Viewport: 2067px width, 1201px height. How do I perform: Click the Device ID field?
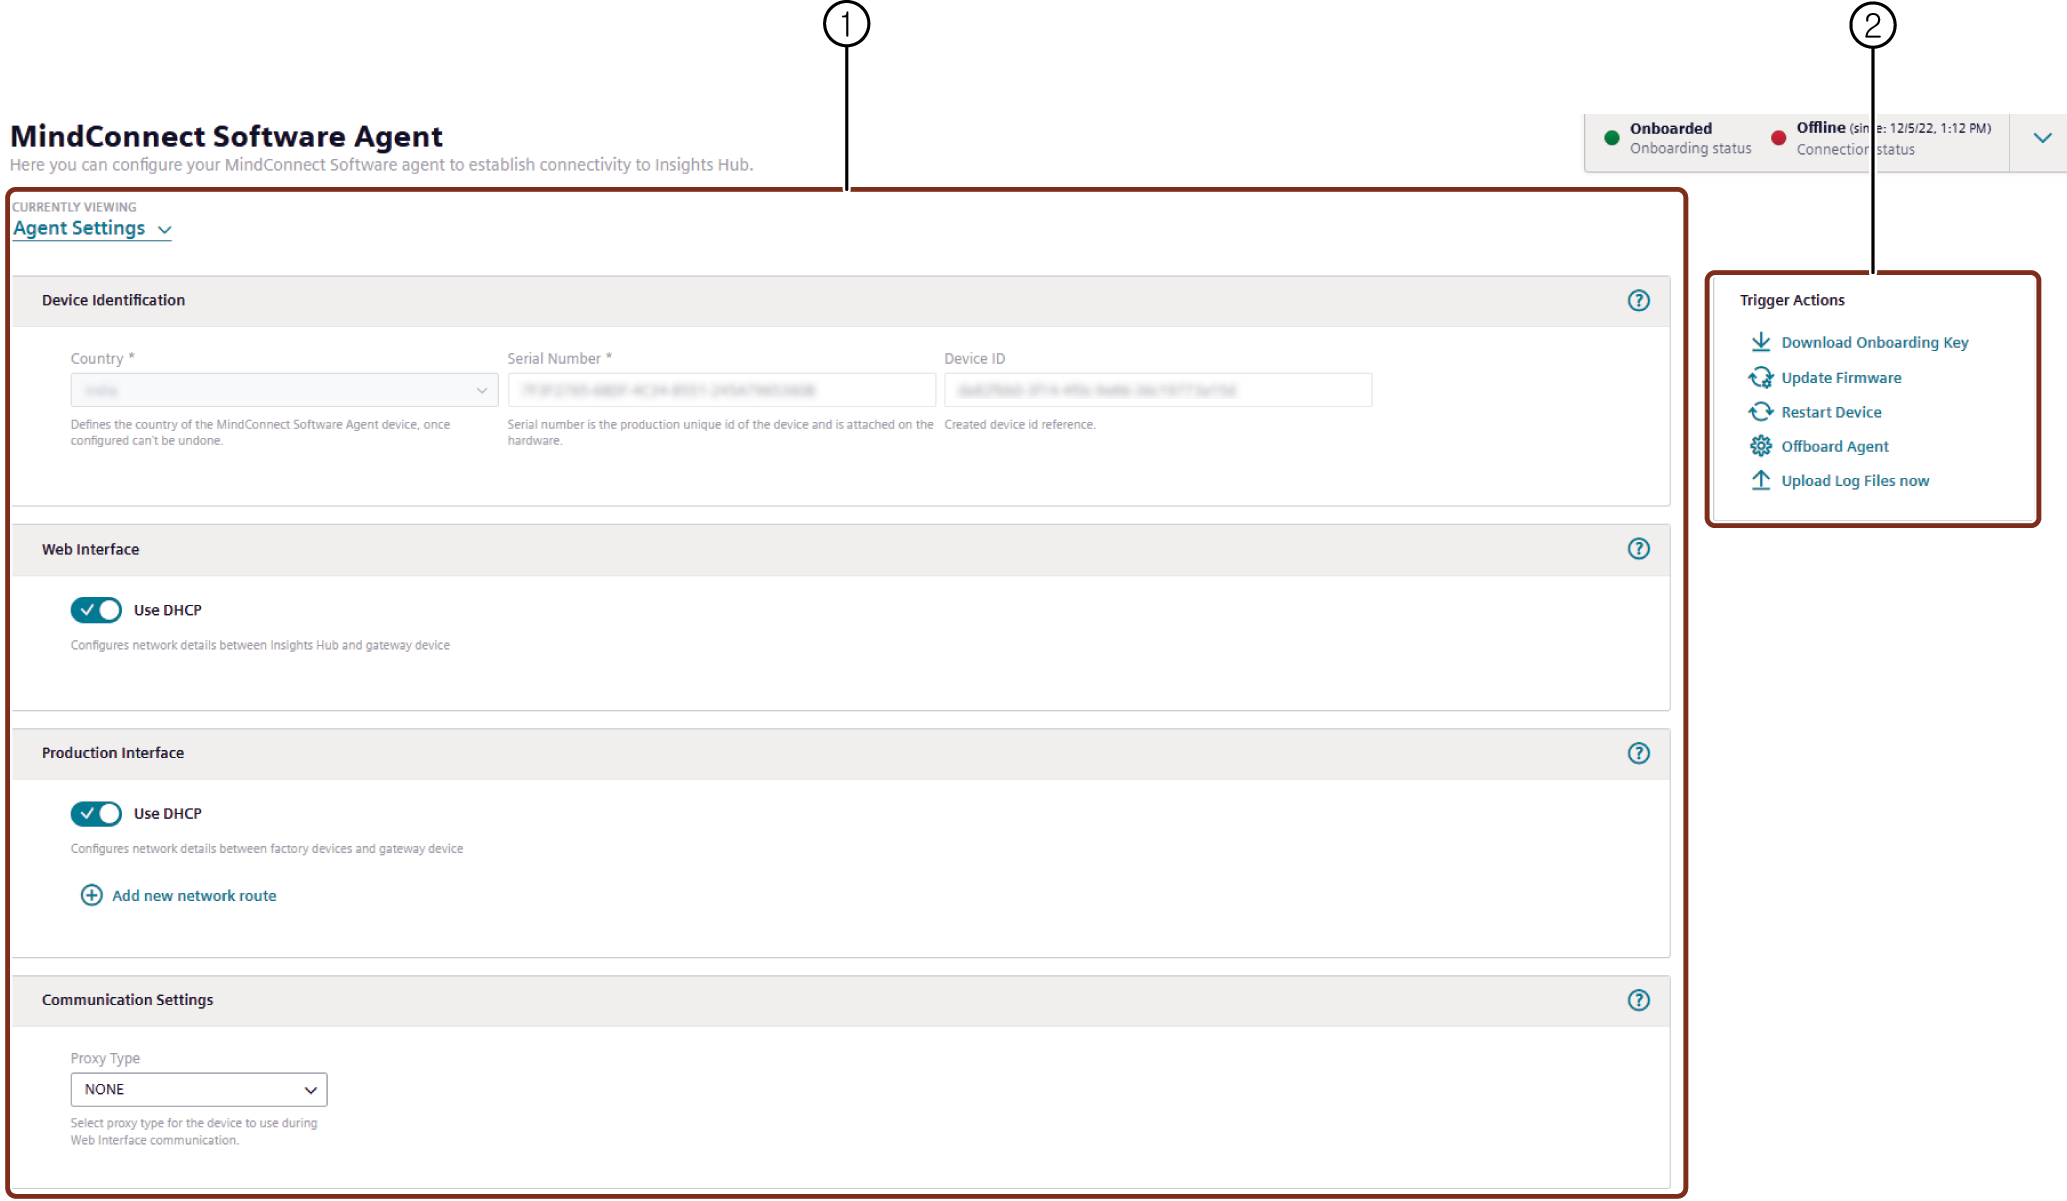(x=1158, y=390)
